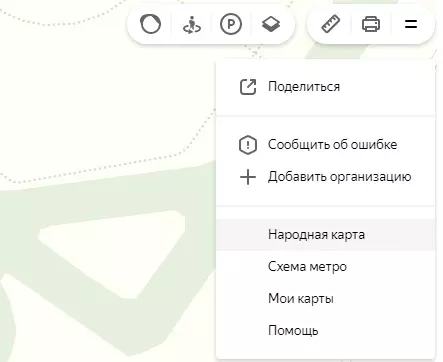Open map layers stack icon
443x362 pixels.
tap(271, 24)
